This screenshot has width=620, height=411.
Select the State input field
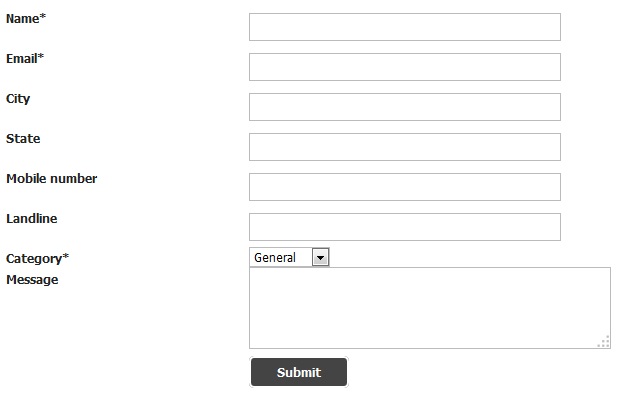(405, 147)
